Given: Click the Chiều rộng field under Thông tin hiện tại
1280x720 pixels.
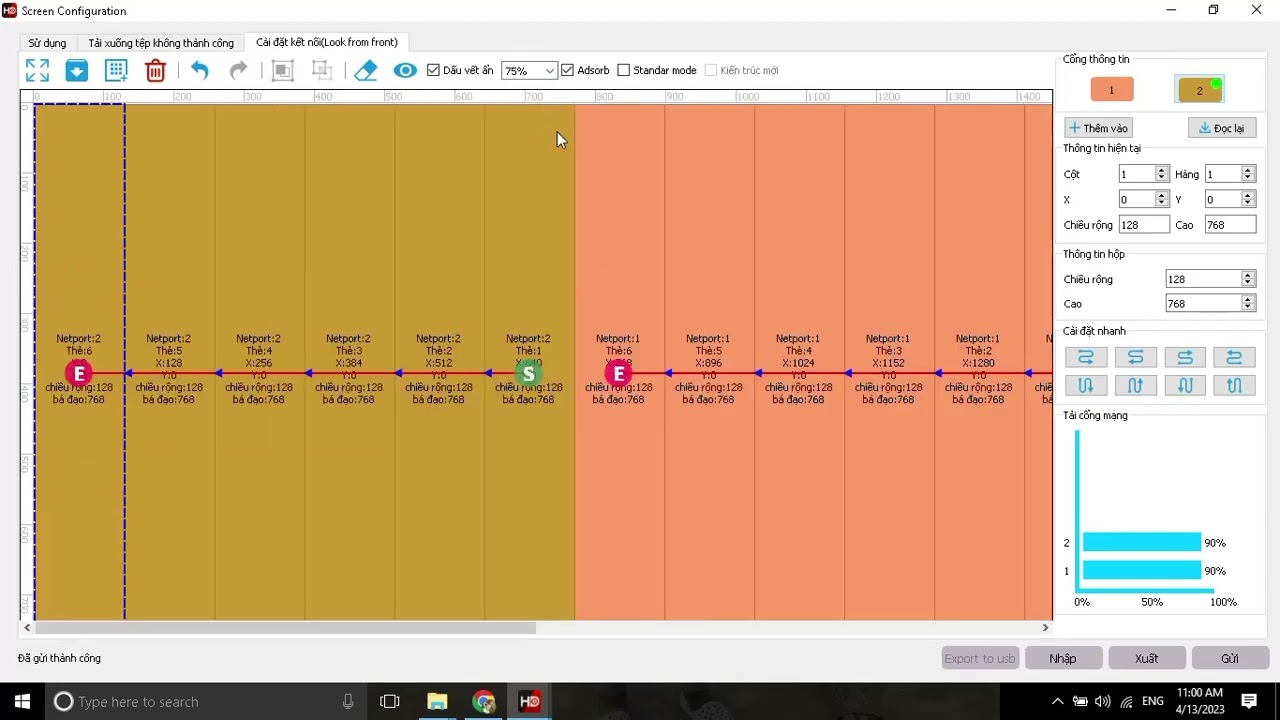Looking at the screenshot, I should 1144,225.
